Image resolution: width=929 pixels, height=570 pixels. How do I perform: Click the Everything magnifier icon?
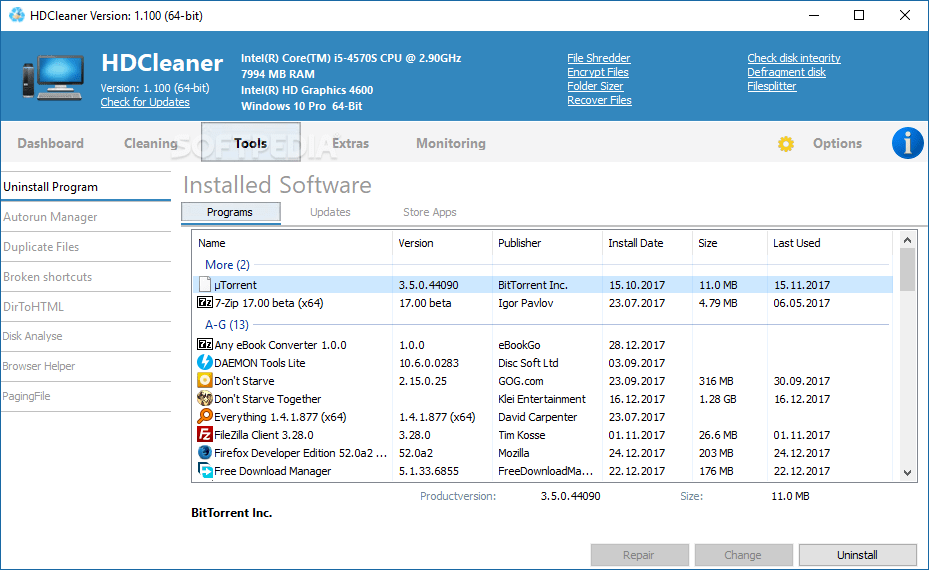pyautogui.click(x=205, y=417)
